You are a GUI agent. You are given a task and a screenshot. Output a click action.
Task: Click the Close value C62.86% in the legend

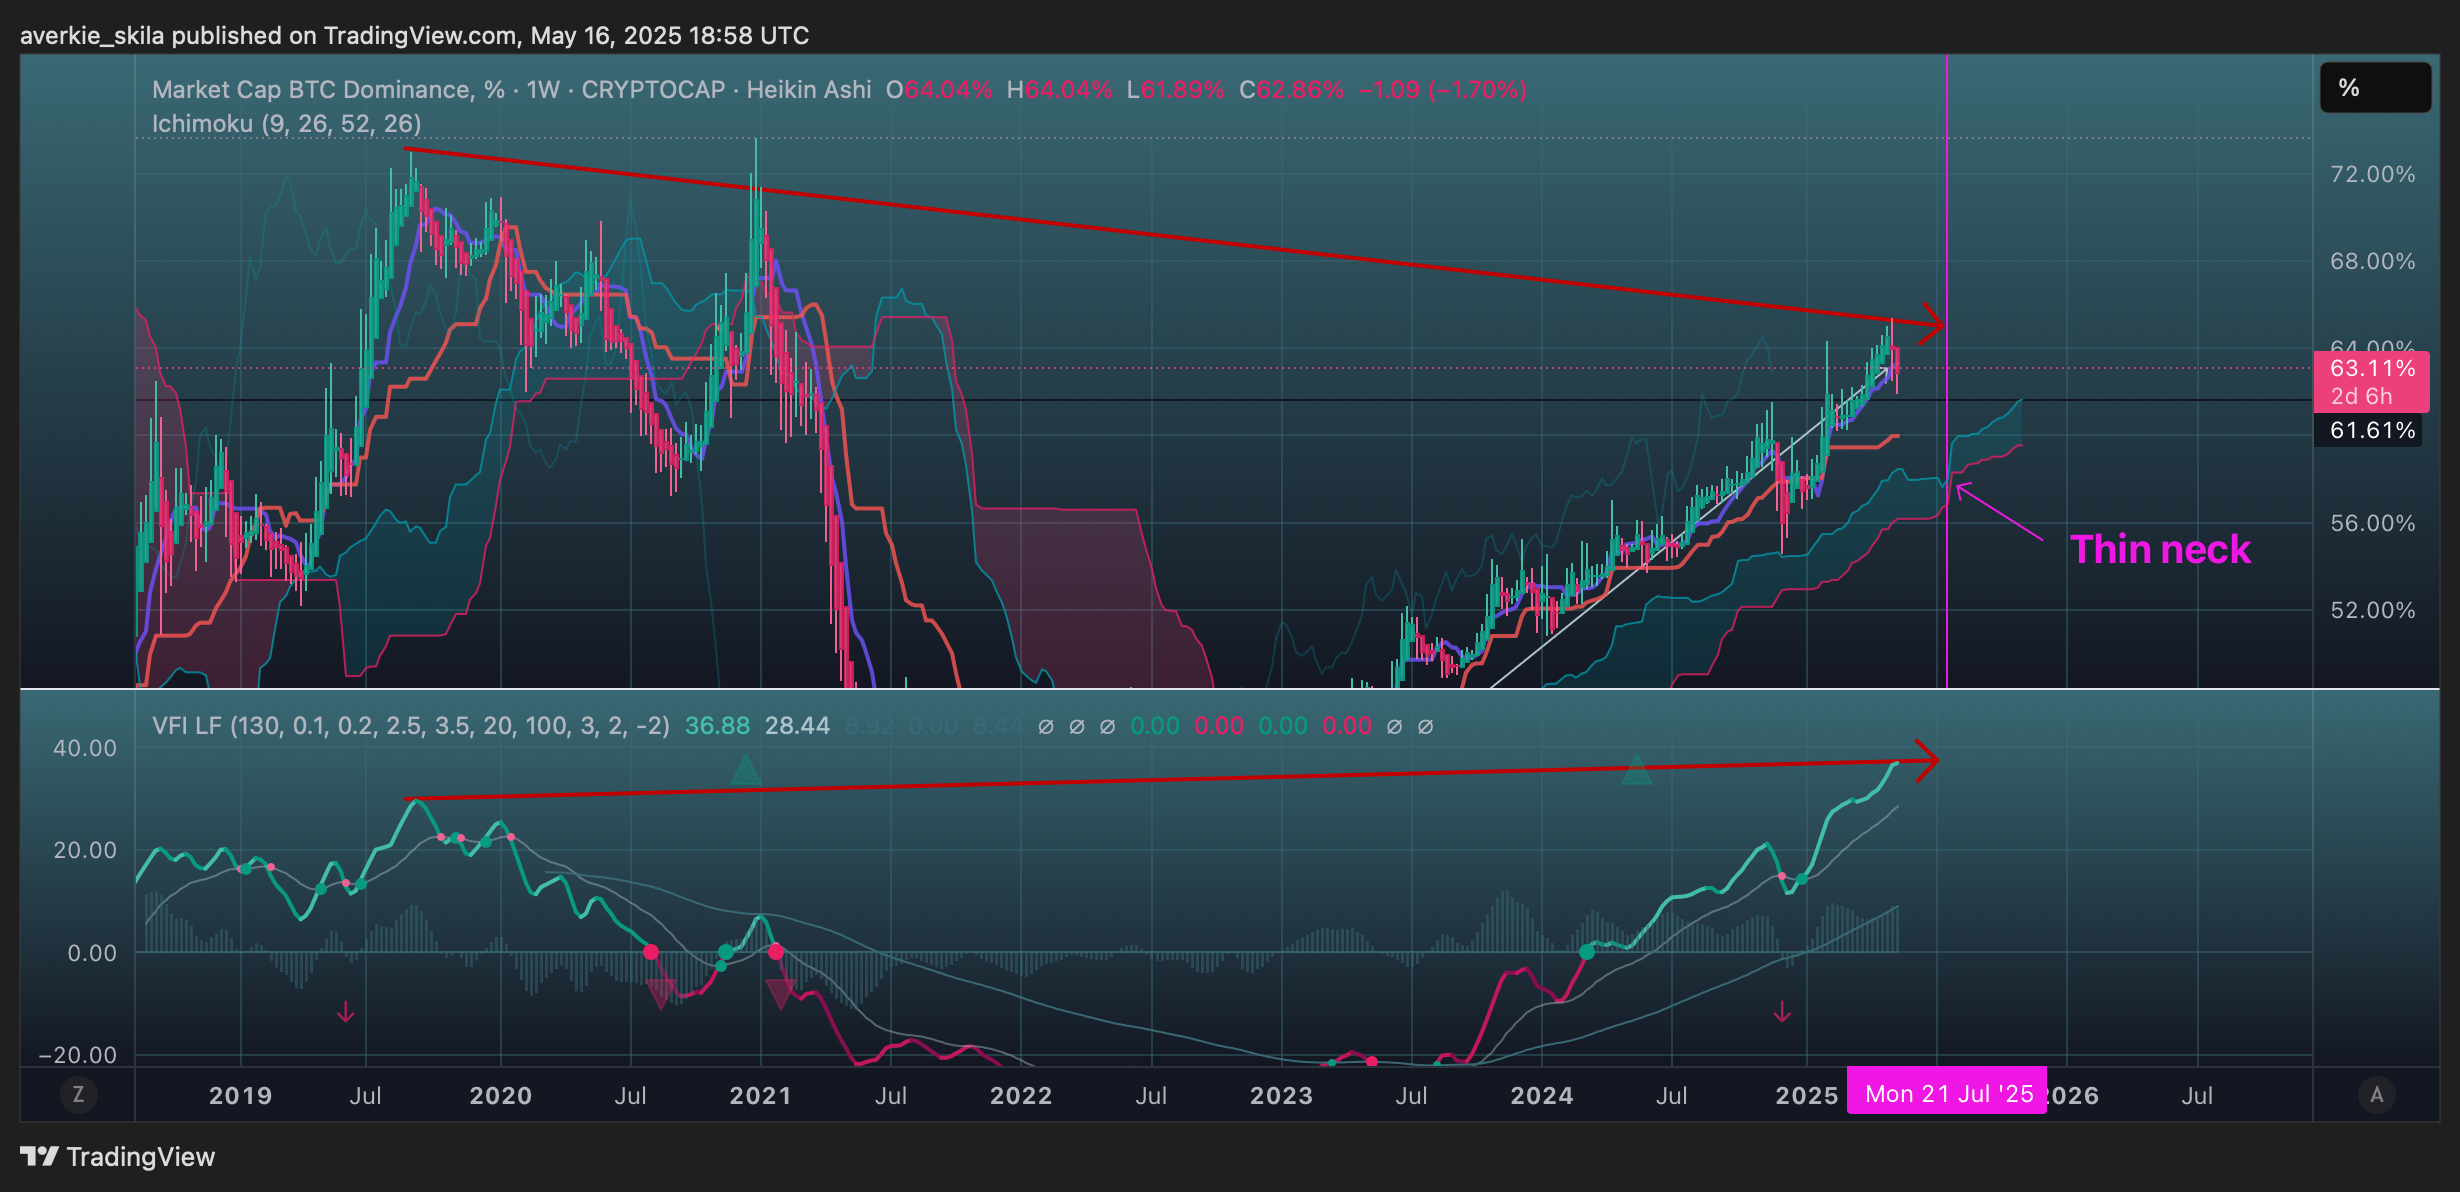point(1292,90)
